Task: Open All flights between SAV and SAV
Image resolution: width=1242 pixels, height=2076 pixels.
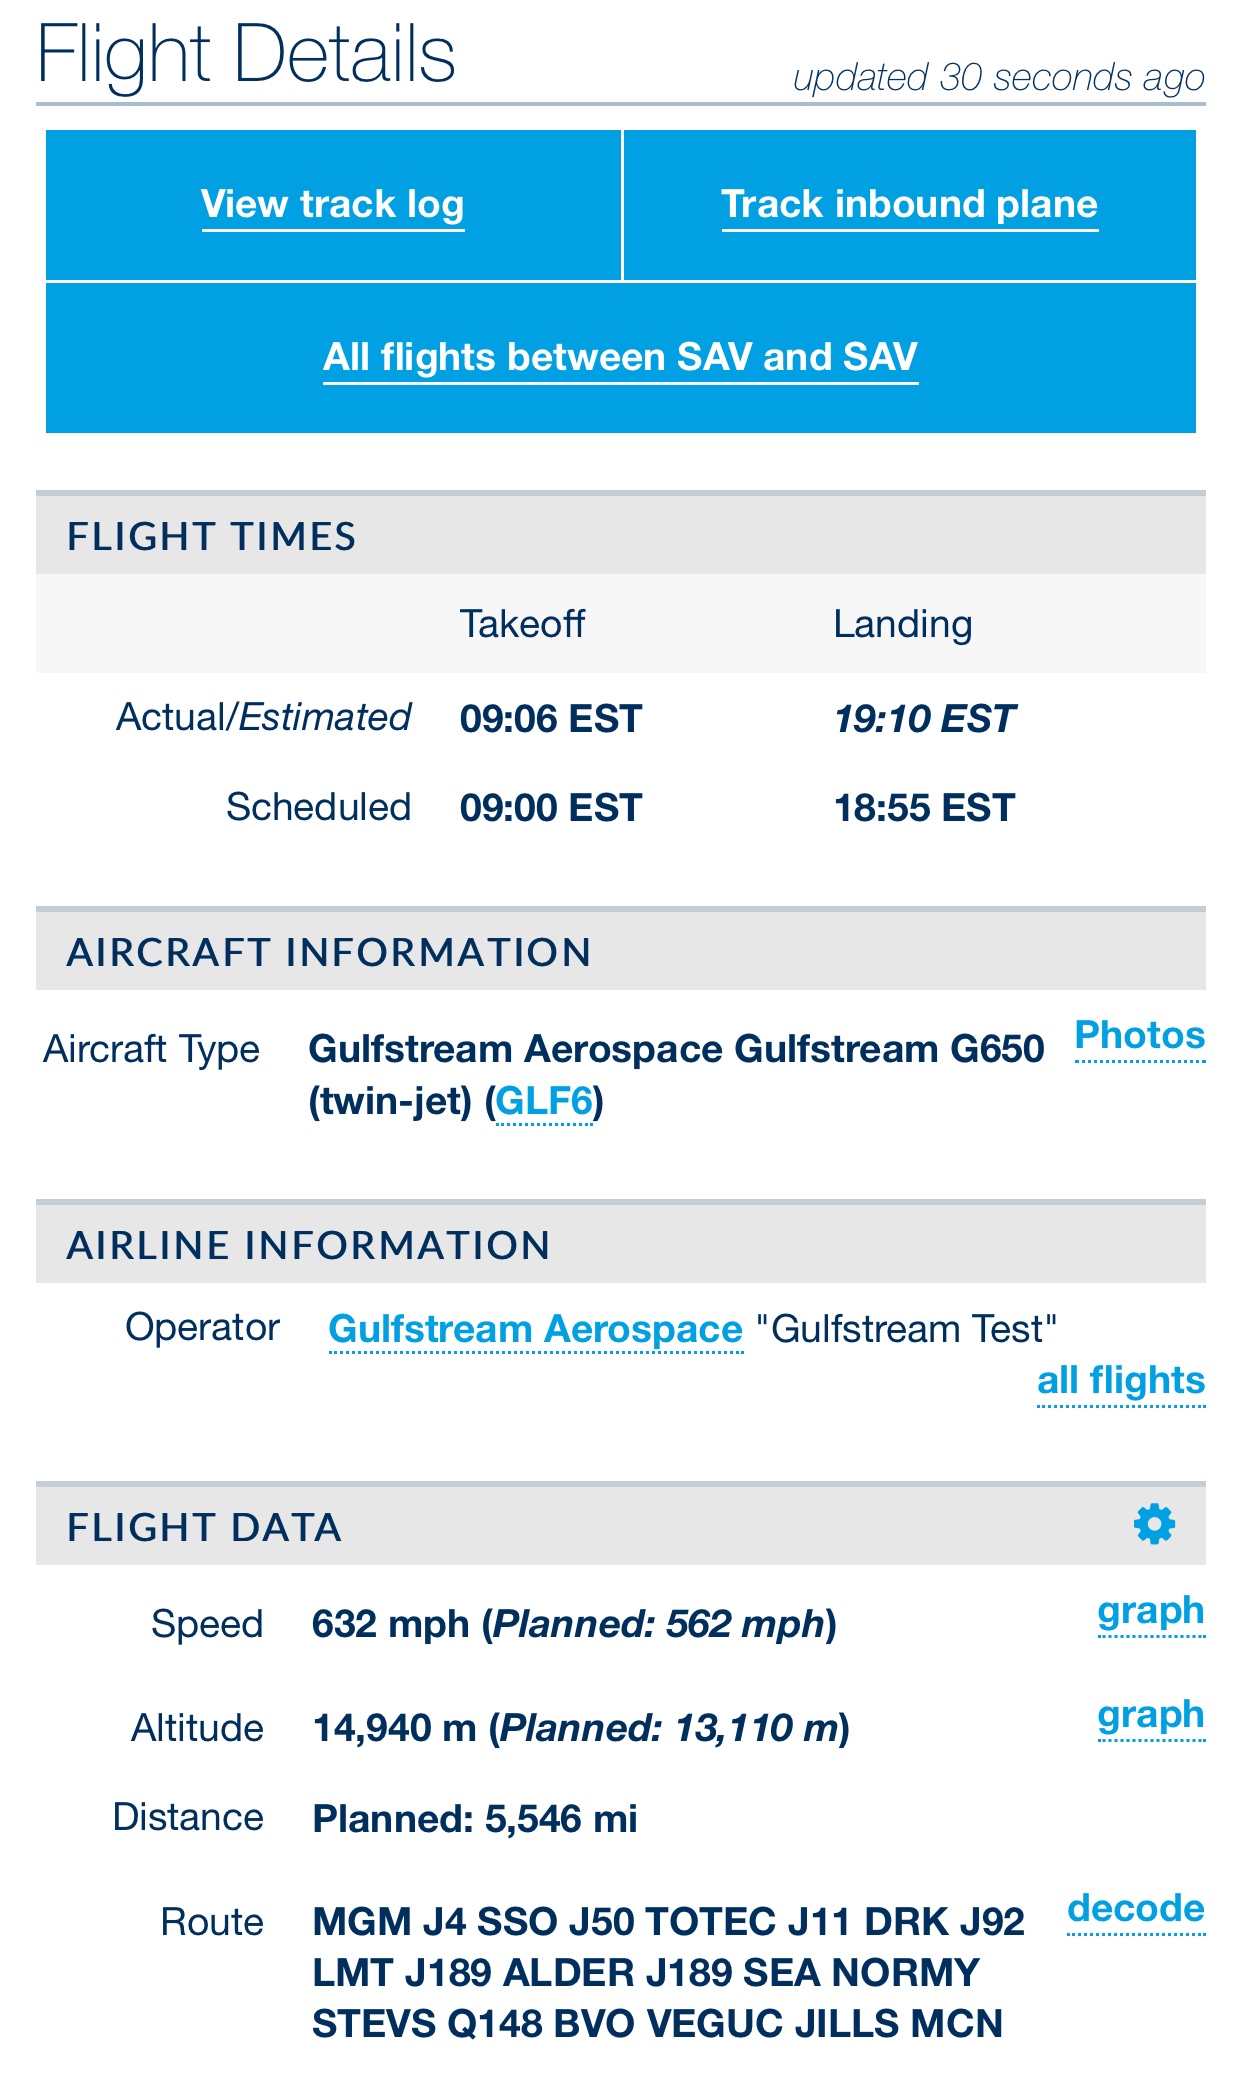Action: [621, 358]
